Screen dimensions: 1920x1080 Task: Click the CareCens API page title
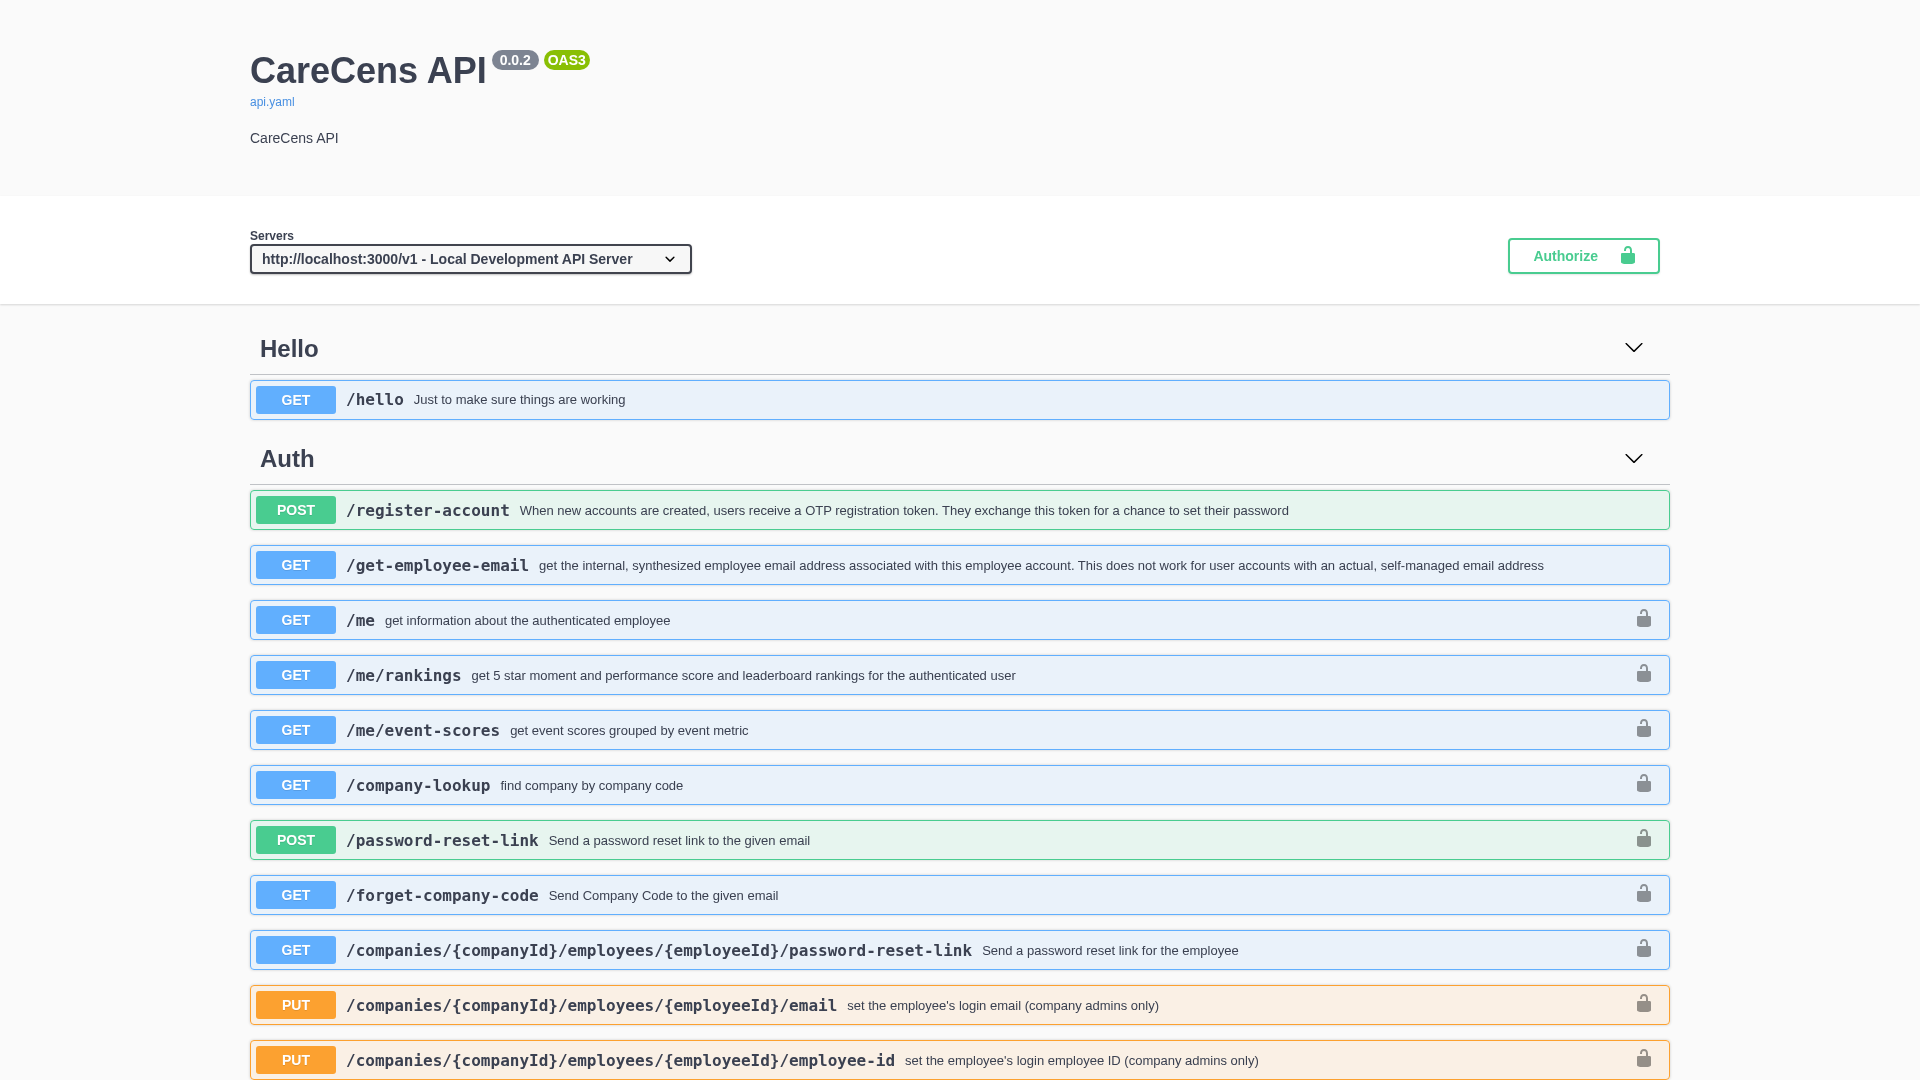pyautogui.click(x=368, y=71)
